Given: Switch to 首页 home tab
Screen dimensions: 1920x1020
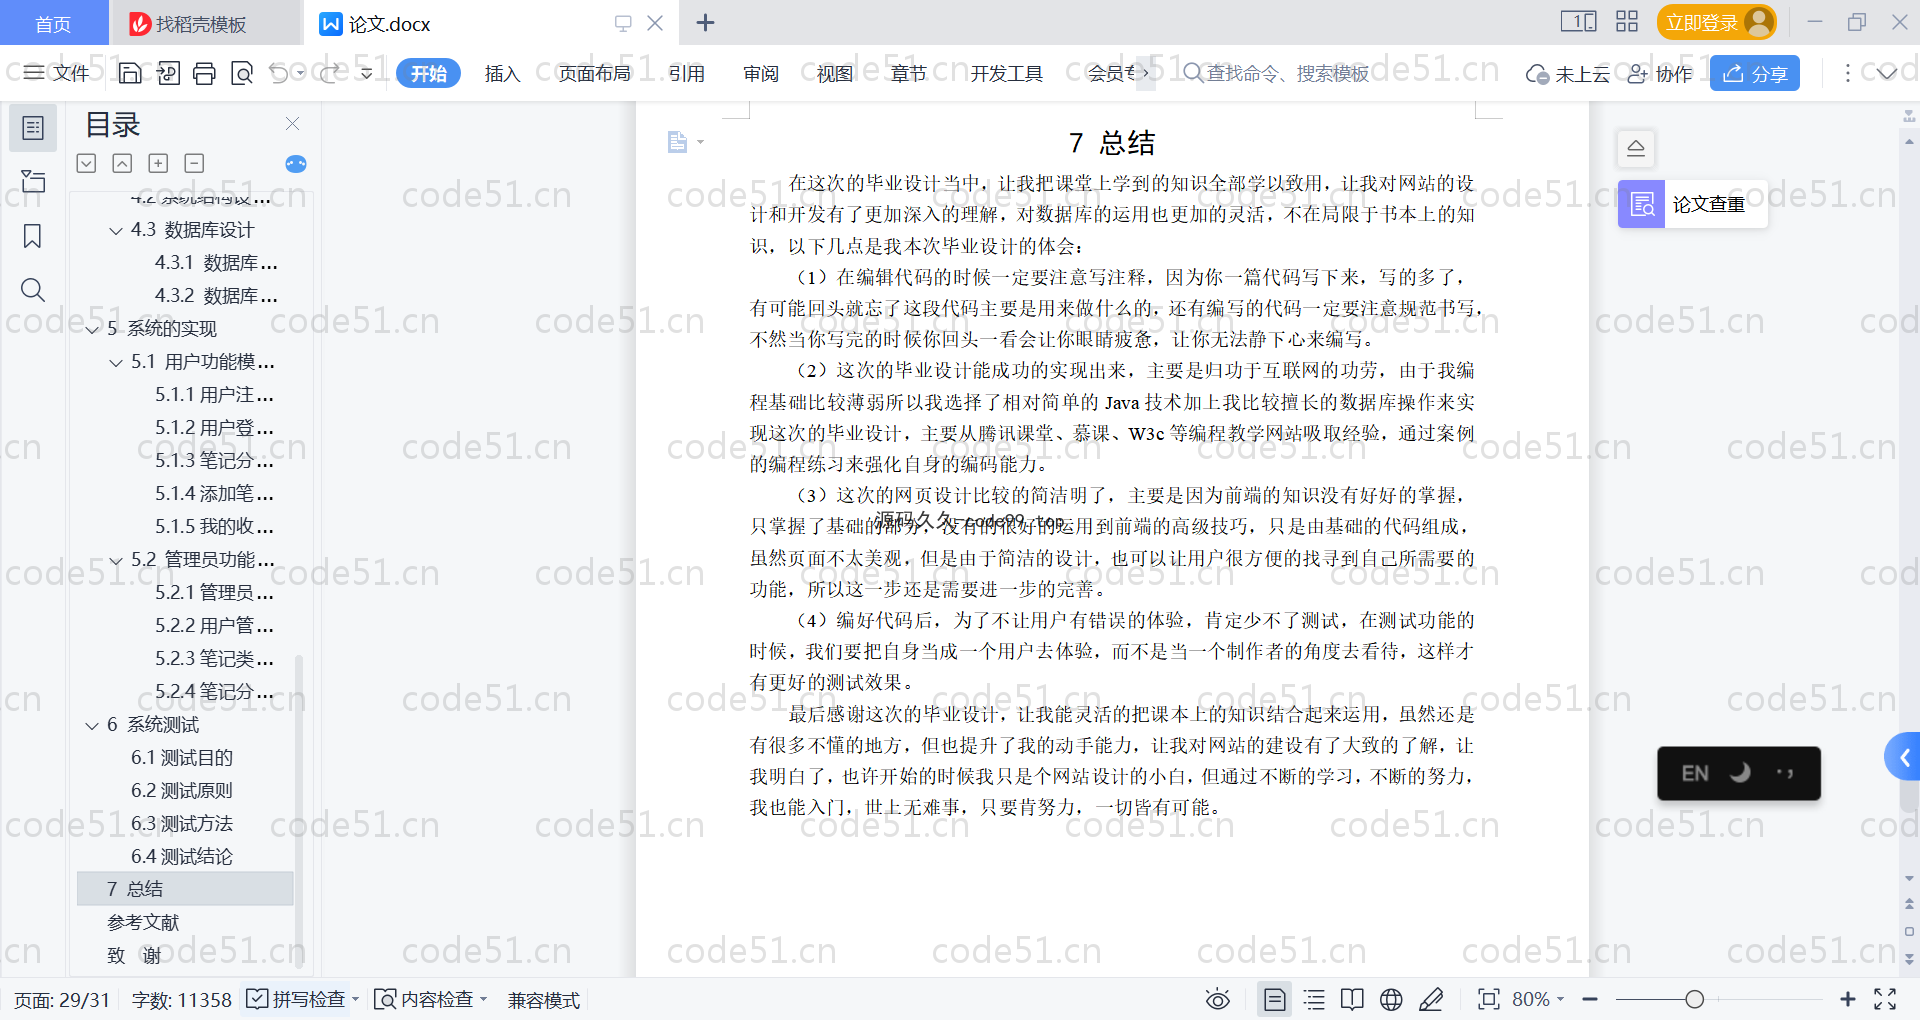Looking at the screenshot, I should click(x=53, y=23).
